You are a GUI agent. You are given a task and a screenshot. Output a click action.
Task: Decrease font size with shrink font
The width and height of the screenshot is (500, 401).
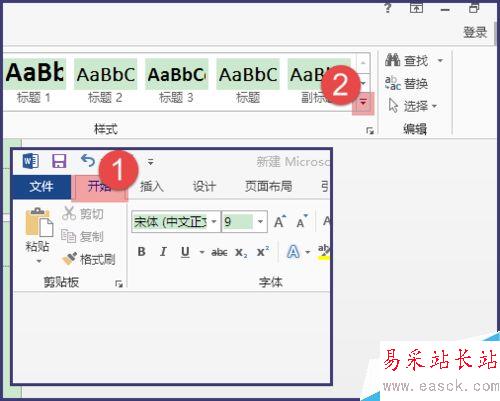pos(302,221)
